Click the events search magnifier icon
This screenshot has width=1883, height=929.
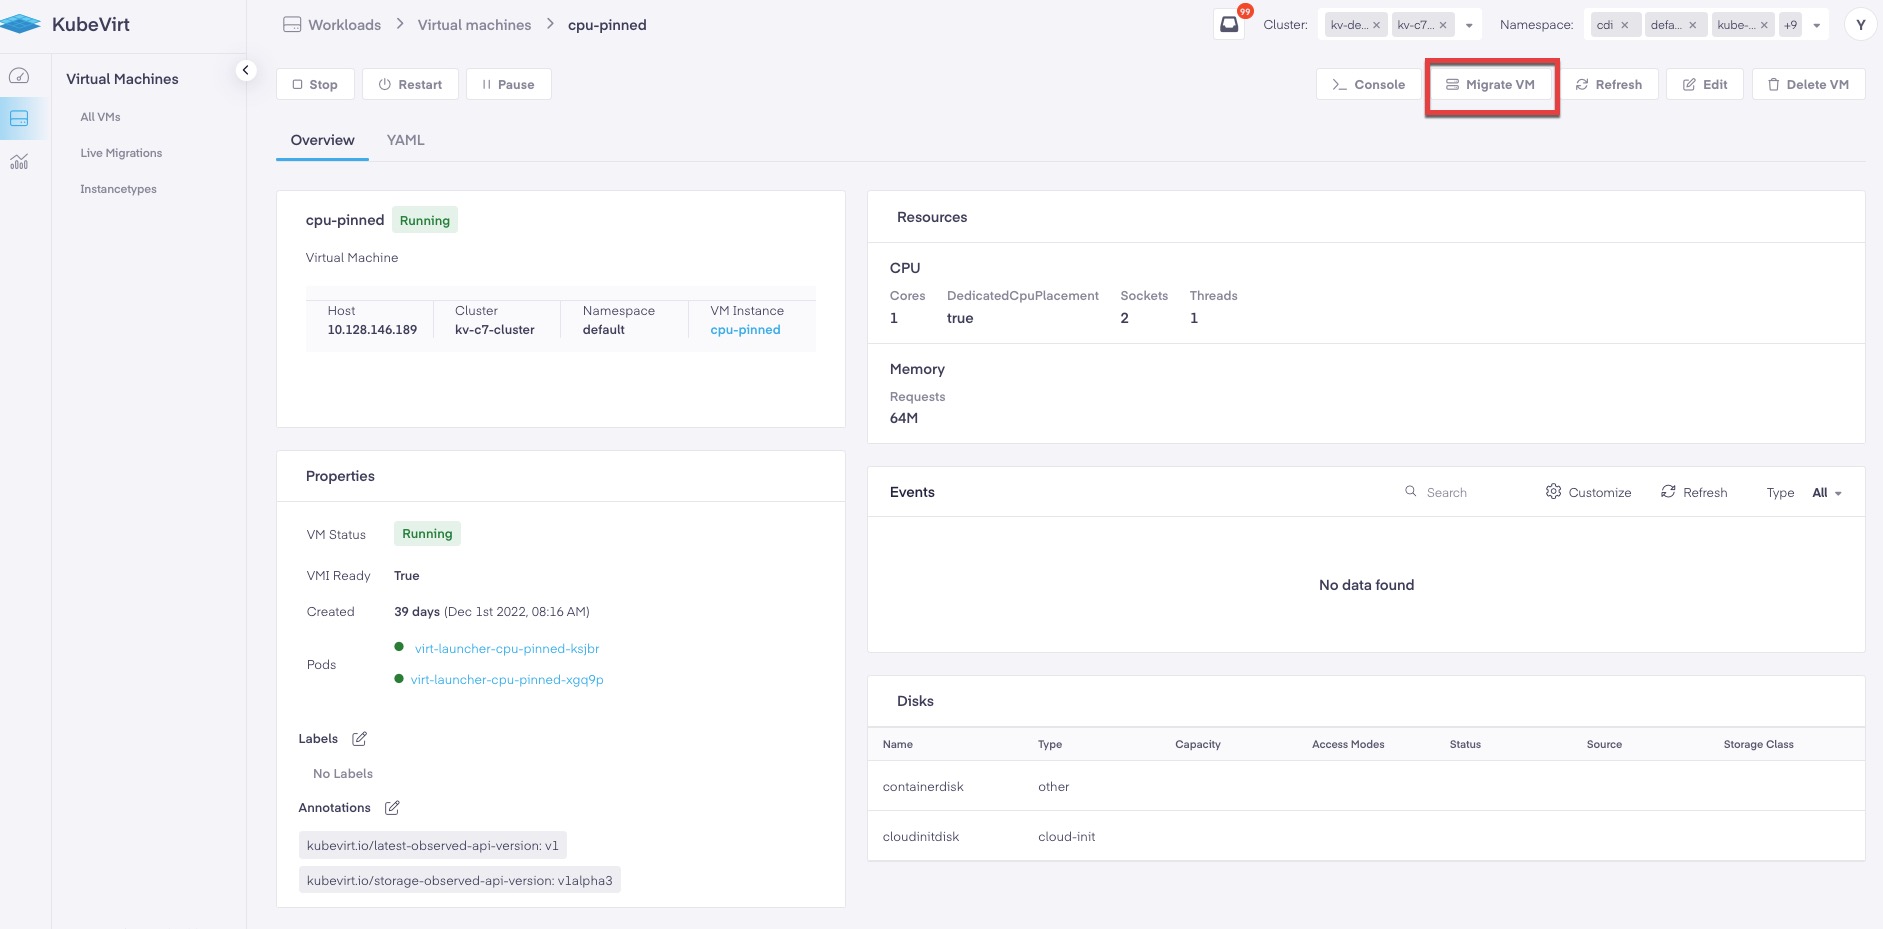click(1411, 492)
